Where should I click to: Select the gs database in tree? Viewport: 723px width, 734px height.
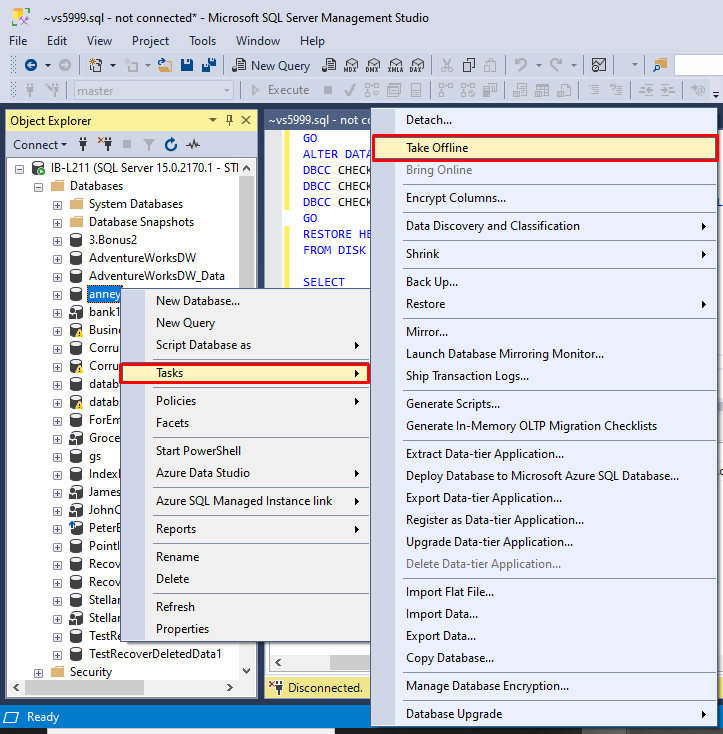tap(95, 456)
